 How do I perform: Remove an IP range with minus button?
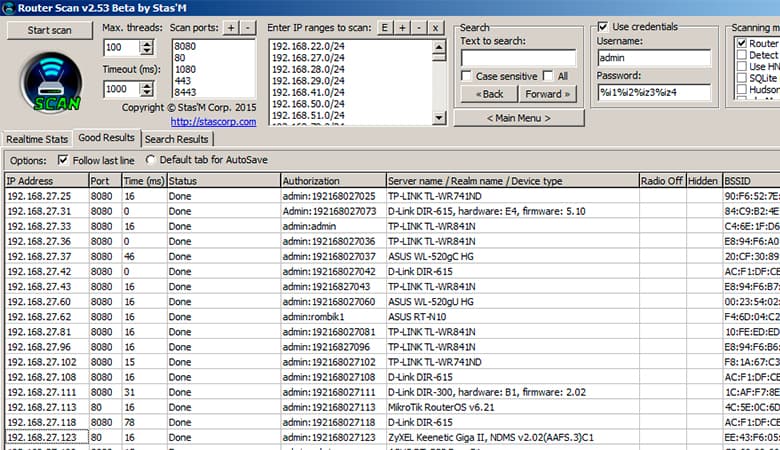click(419, 28)
